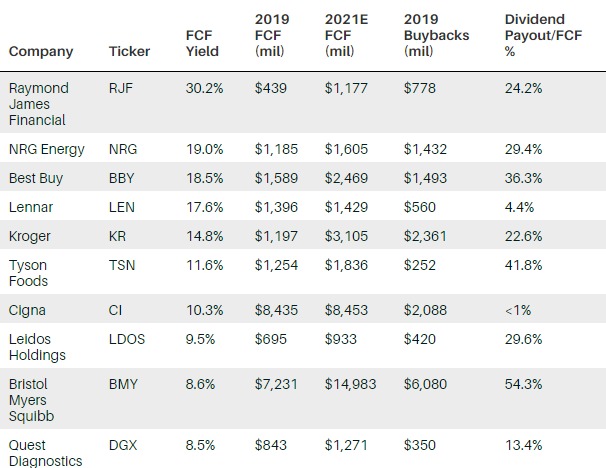
Task: Select the BBY ticker cell
Action: click(x=122, y=178)
